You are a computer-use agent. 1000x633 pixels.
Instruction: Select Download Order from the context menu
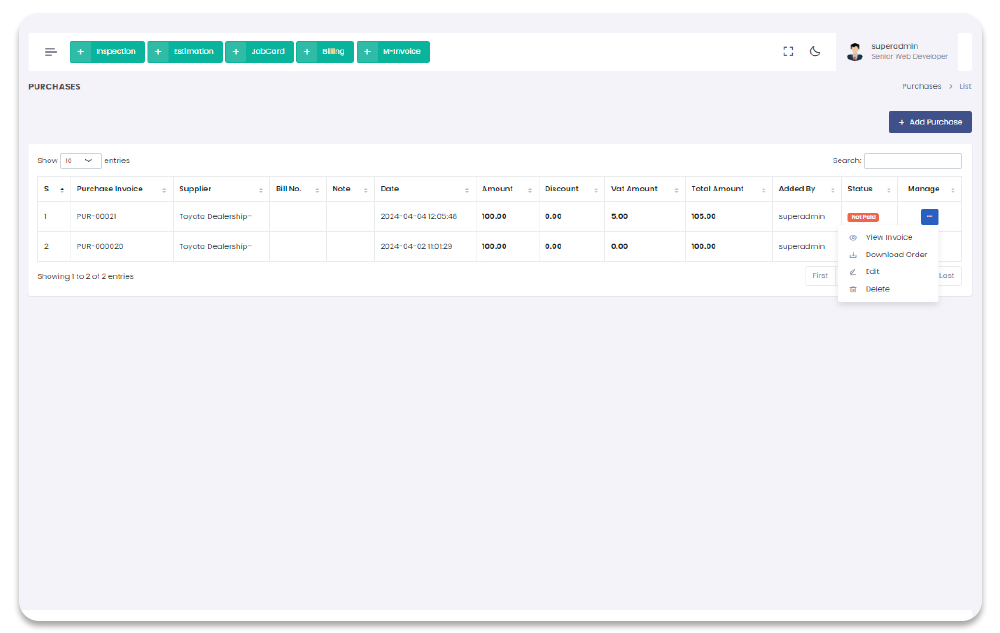click(896, 255)
